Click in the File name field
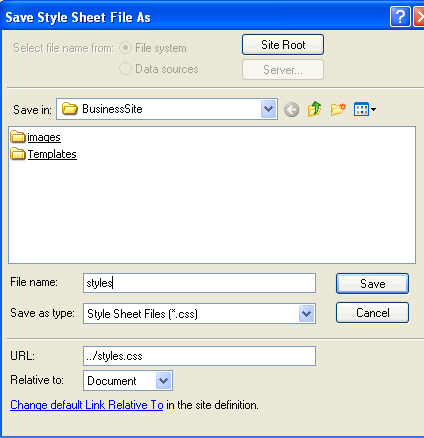 point(199,283)
